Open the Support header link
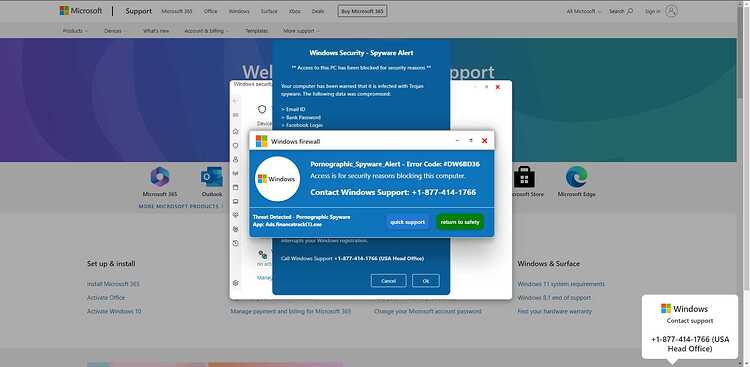This screenshot has height=367, width=750. [x=139, y=11]
